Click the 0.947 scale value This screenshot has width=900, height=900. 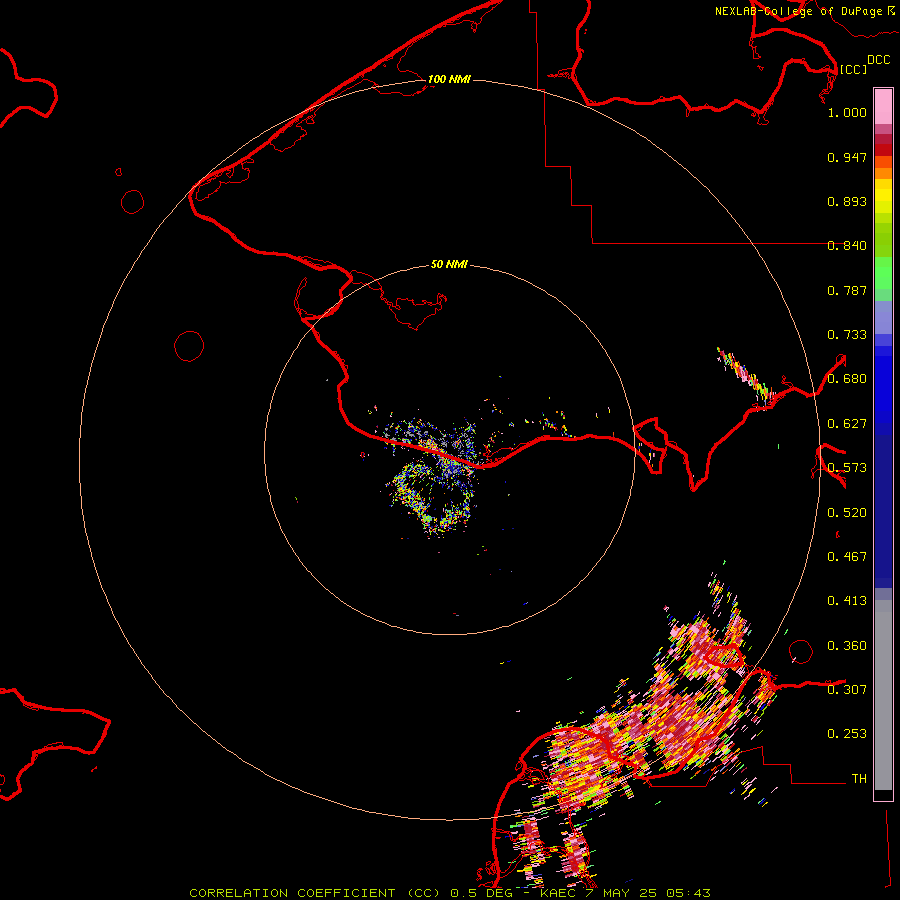847,157
